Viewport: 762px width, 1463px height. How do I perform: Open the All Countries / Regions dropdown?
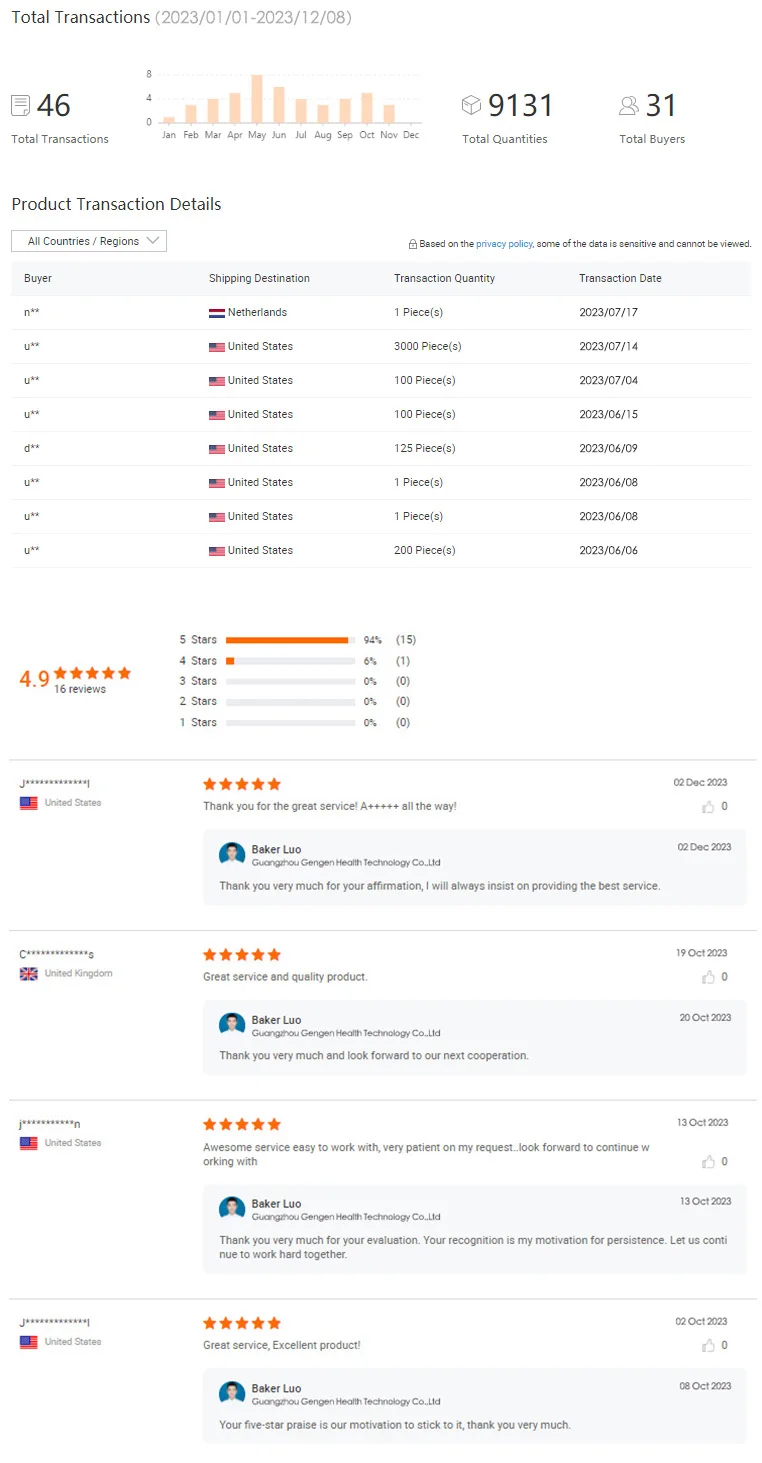click(x=89, y=241)
